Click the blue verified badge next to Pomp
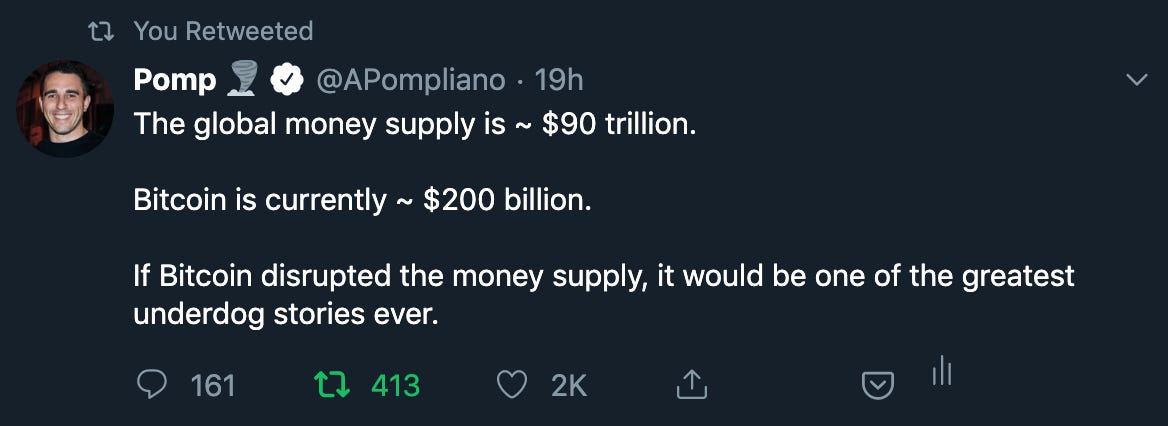Viewport: 1168px width, 426px height. point(288,80)
